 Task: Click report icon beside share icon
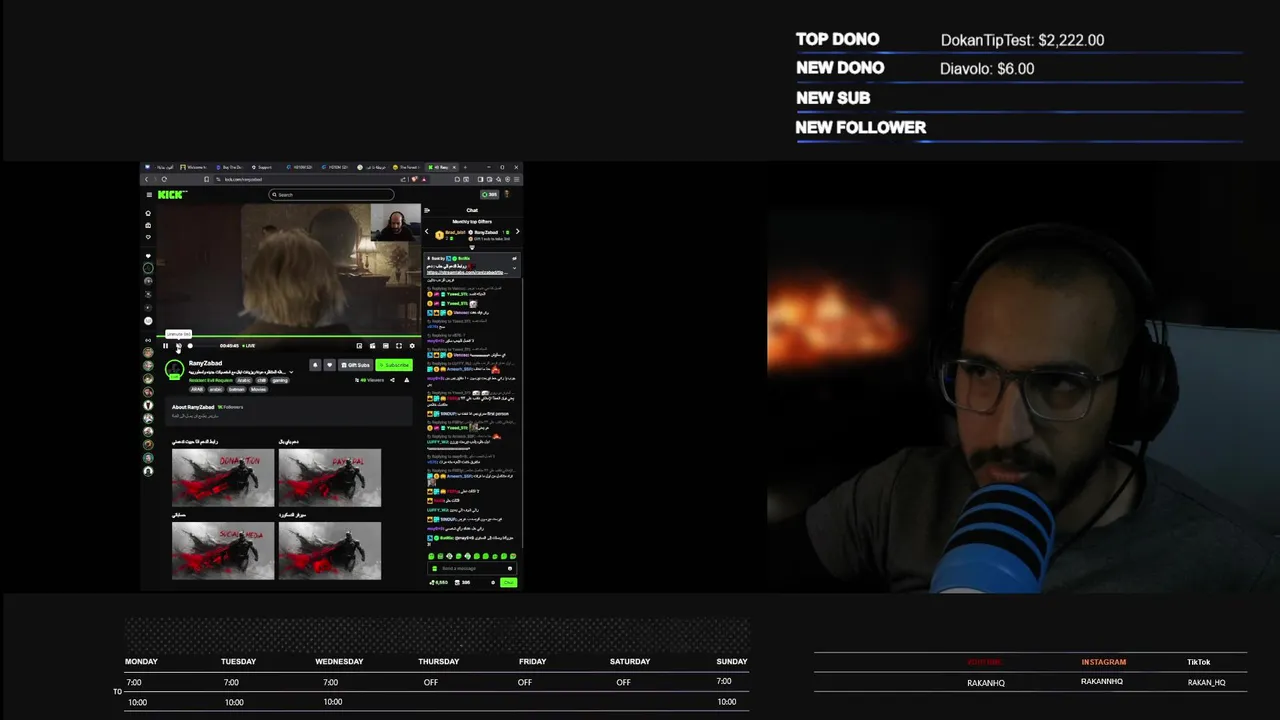click(406, 380)
